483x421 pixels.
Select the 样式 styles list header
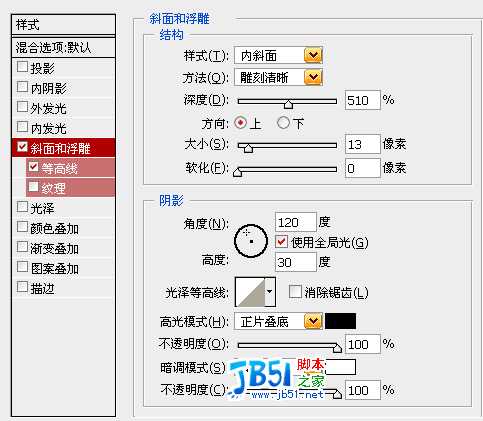[x=63, y=24]
